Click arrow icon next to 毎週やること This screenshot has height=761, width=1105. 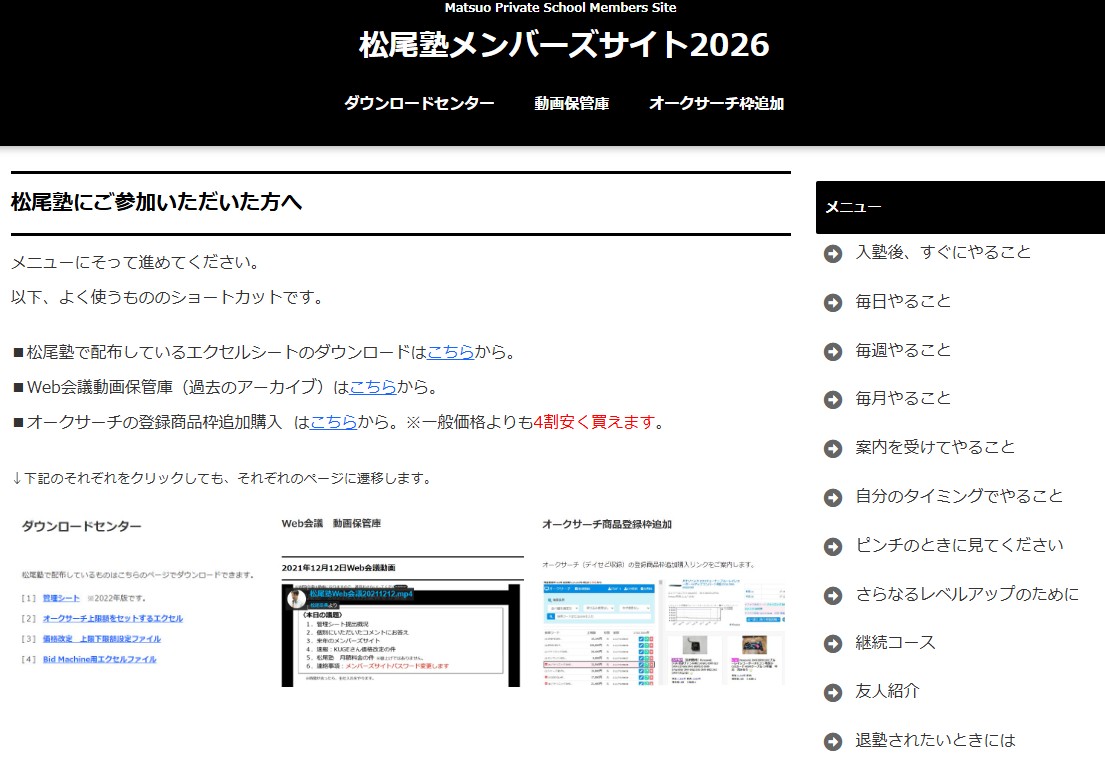pyautogui.click(x=832, y=351)
